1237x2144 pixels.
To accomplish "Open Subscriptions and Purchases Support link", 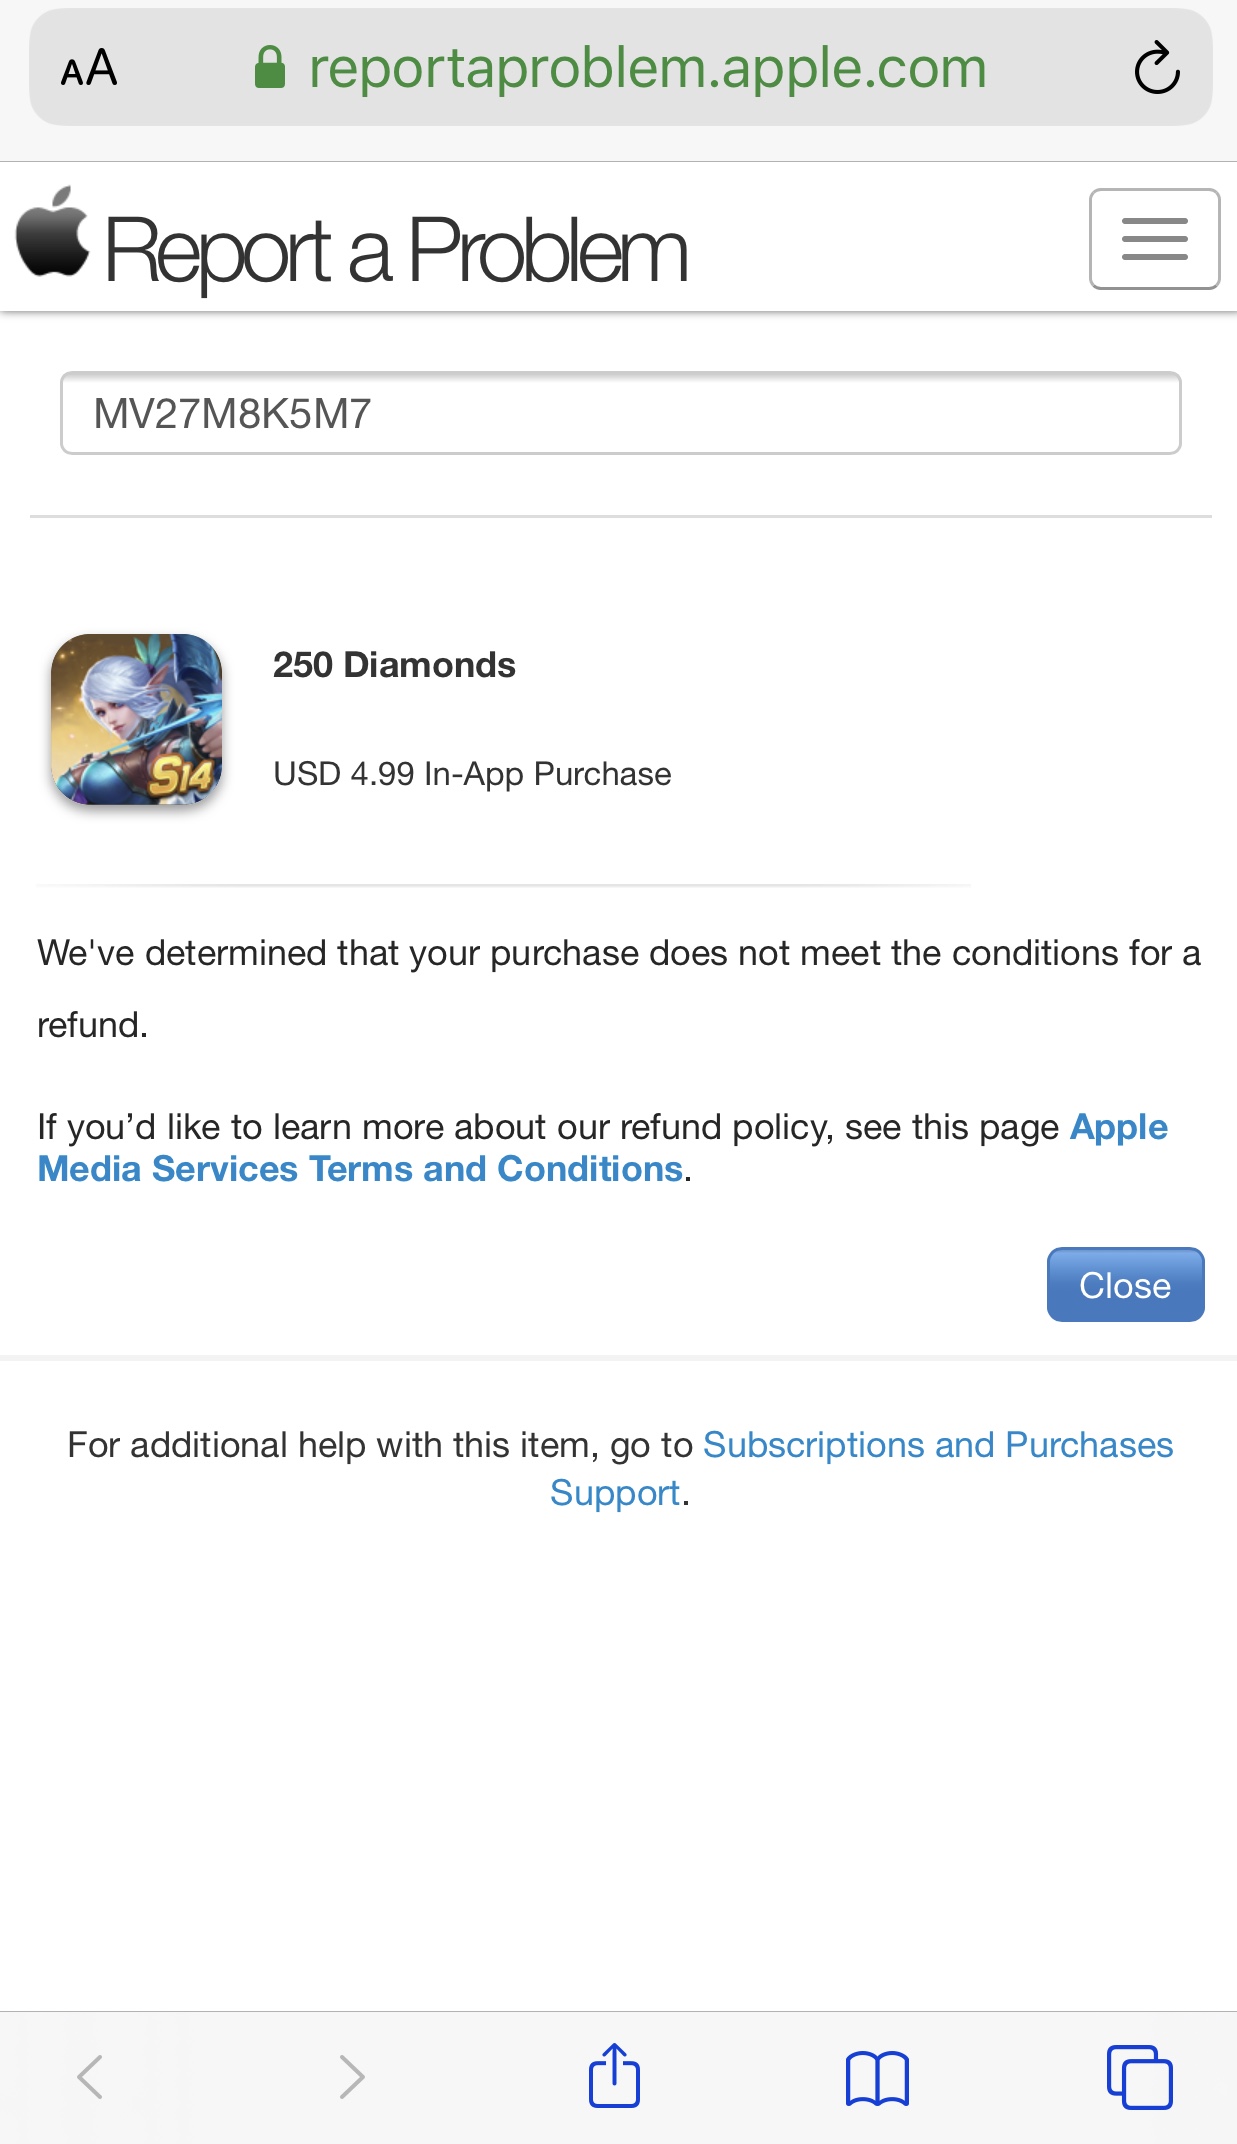I will (x=937, y=1445).
